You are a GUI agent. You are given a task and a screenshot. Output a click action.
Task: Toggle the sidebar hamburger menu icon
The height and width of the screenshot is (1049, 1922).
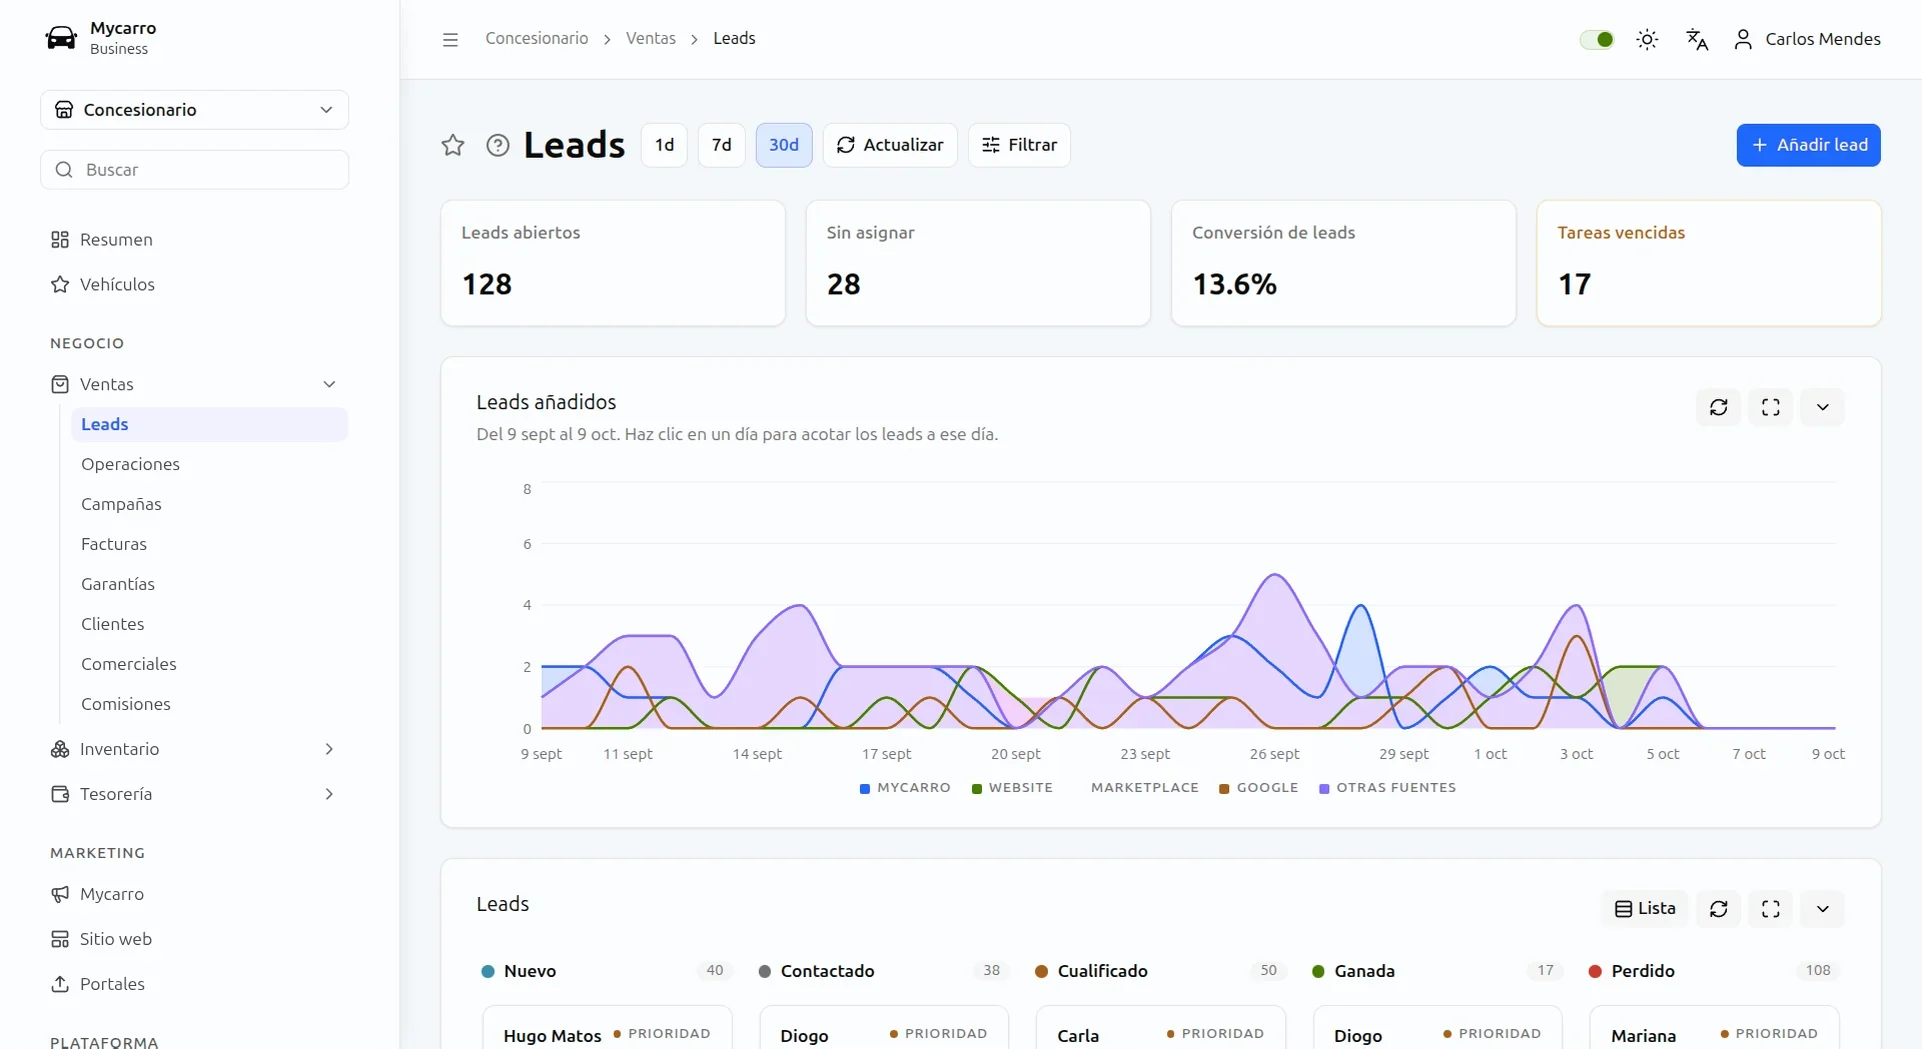pyautogui.click(x=450, y=39)
